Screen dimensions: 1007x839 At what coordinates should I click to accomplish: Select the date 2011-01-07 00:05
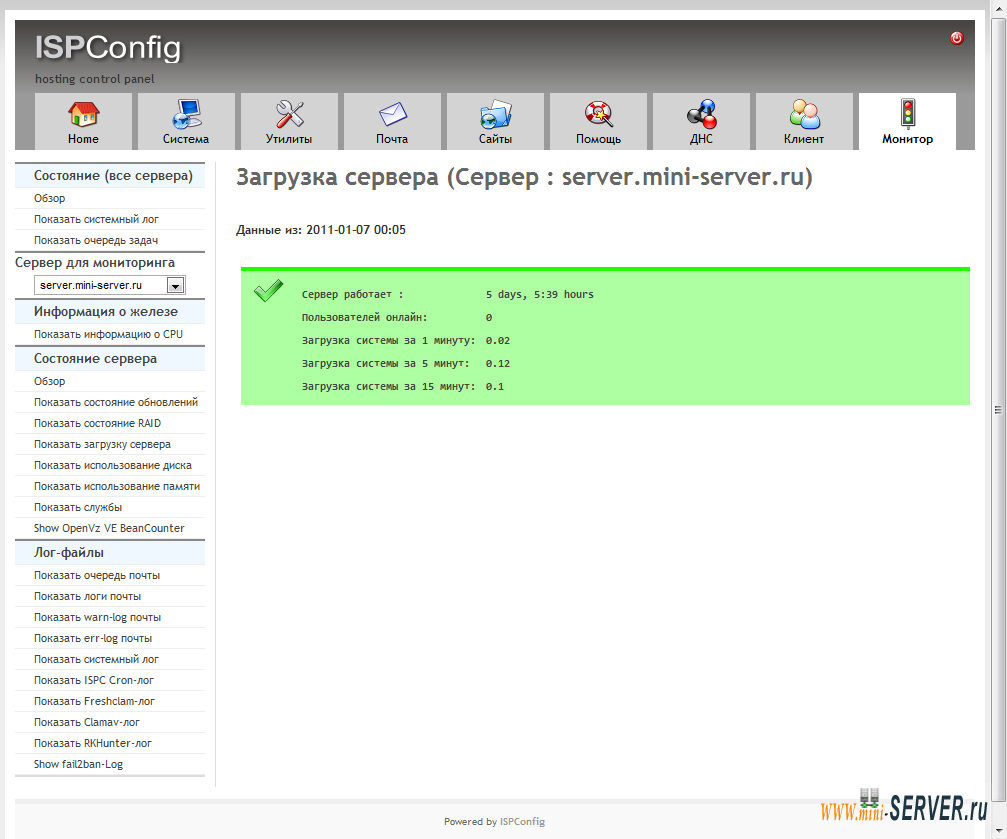pos(356,230)
